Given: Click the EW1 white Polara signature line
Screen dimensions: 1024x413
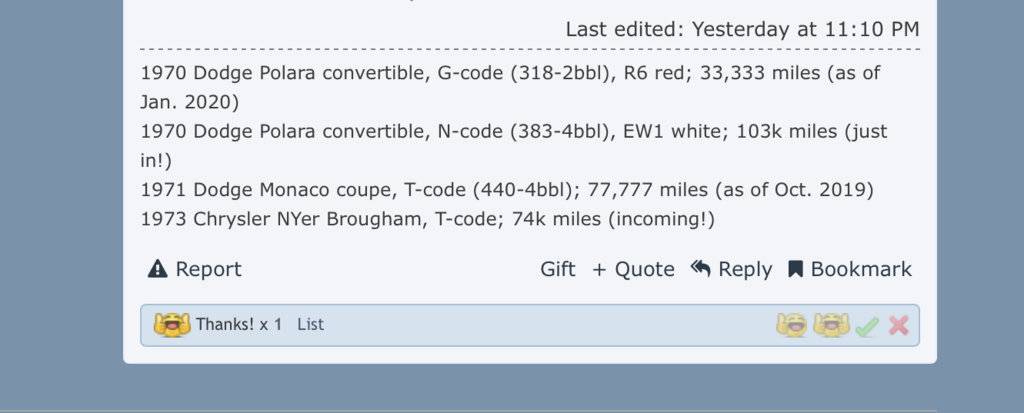Looking at the screenshot, I should (513, 131).
